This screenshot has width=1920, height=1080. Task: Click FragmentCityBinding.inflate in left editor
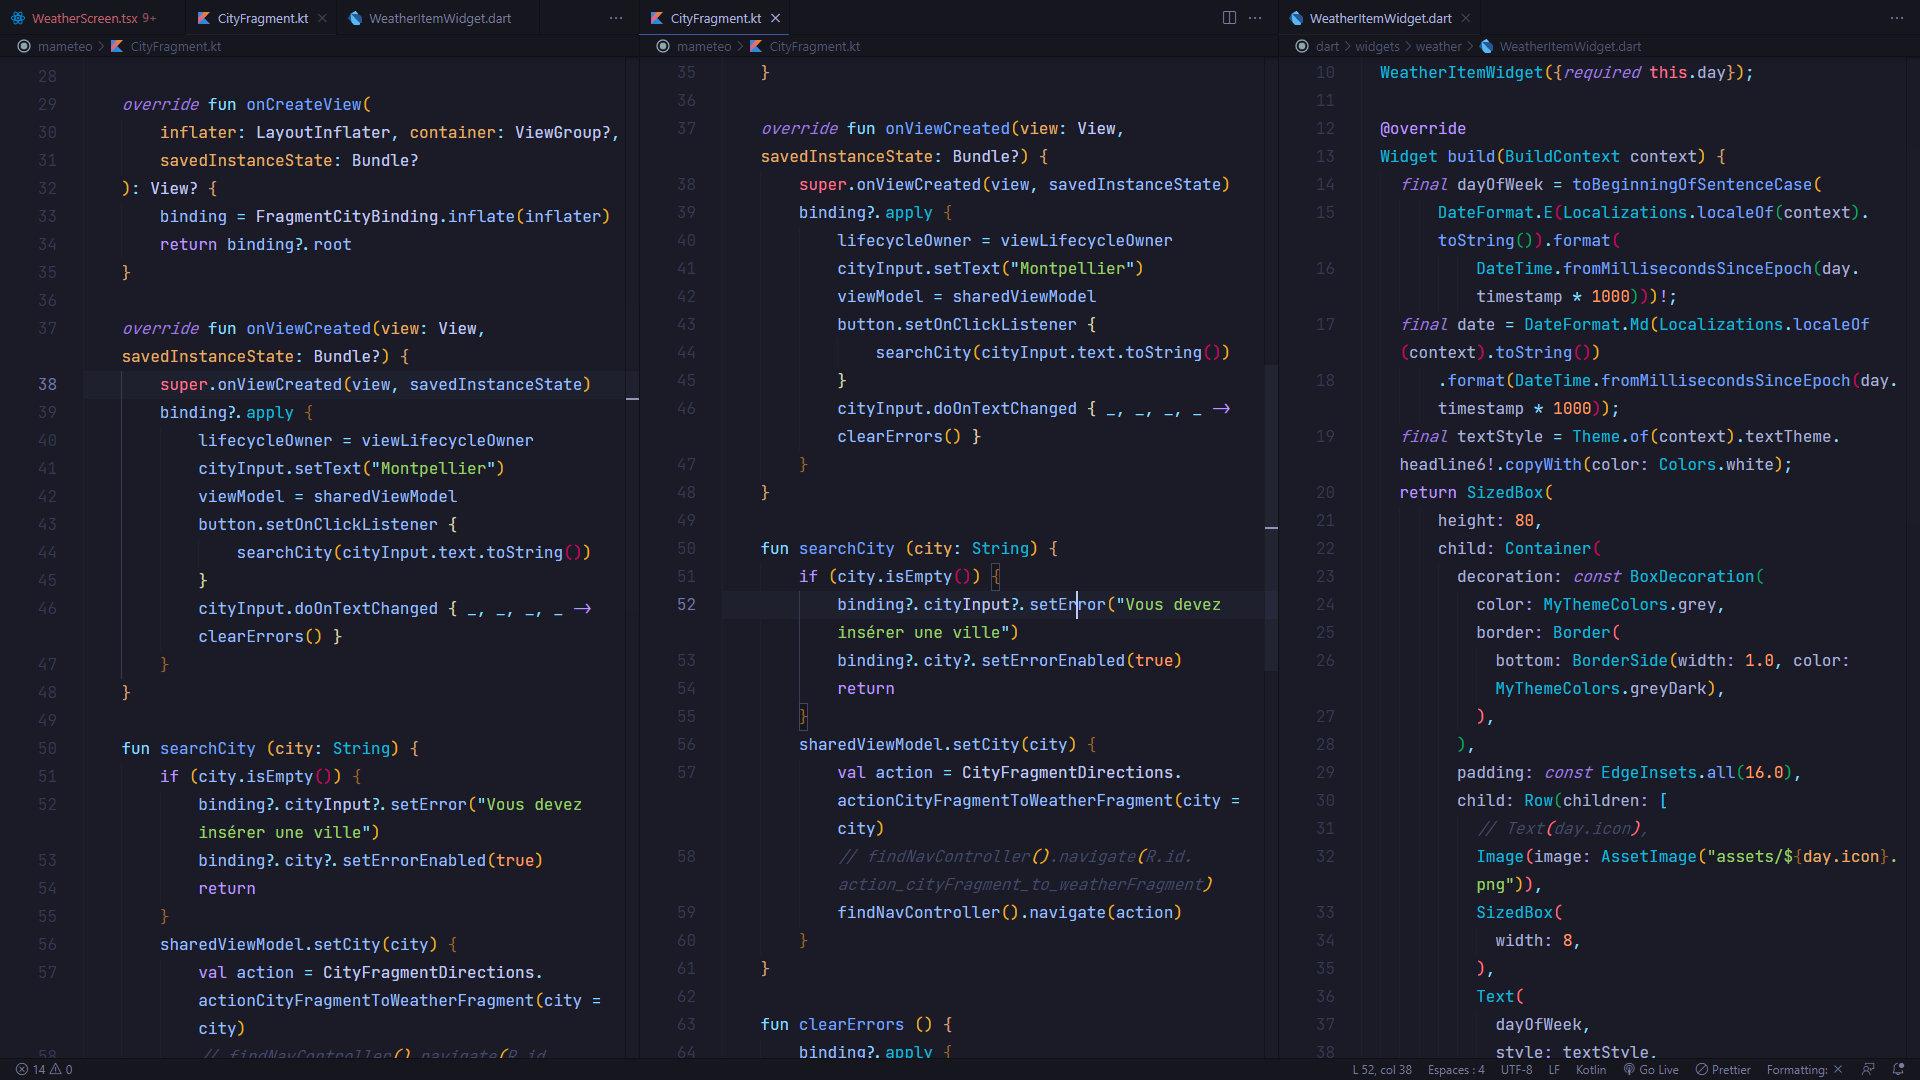[385, 216]
